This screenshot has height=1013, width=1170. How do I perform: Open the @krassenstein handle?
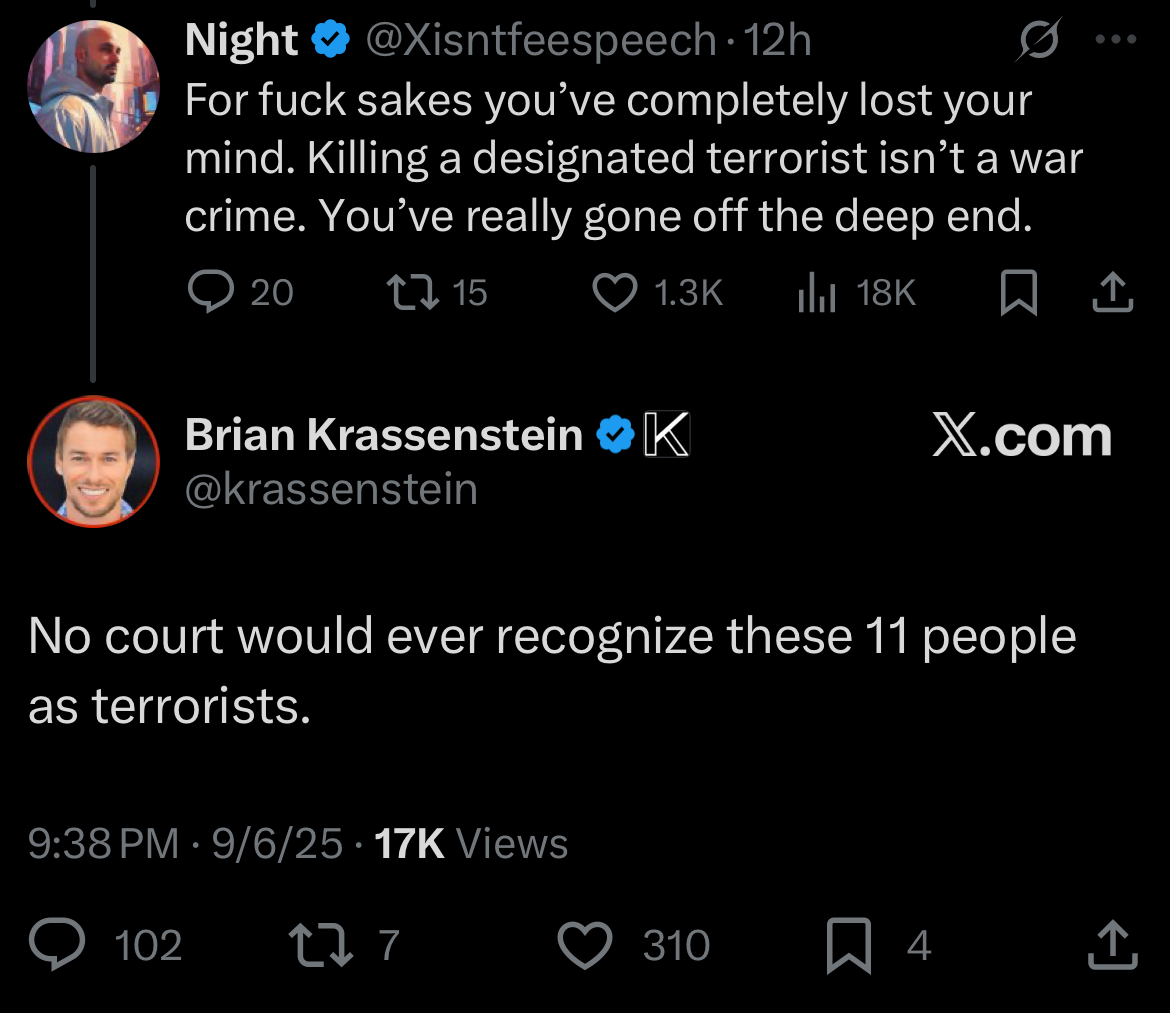pyautogui.click(x=331, y=489)
